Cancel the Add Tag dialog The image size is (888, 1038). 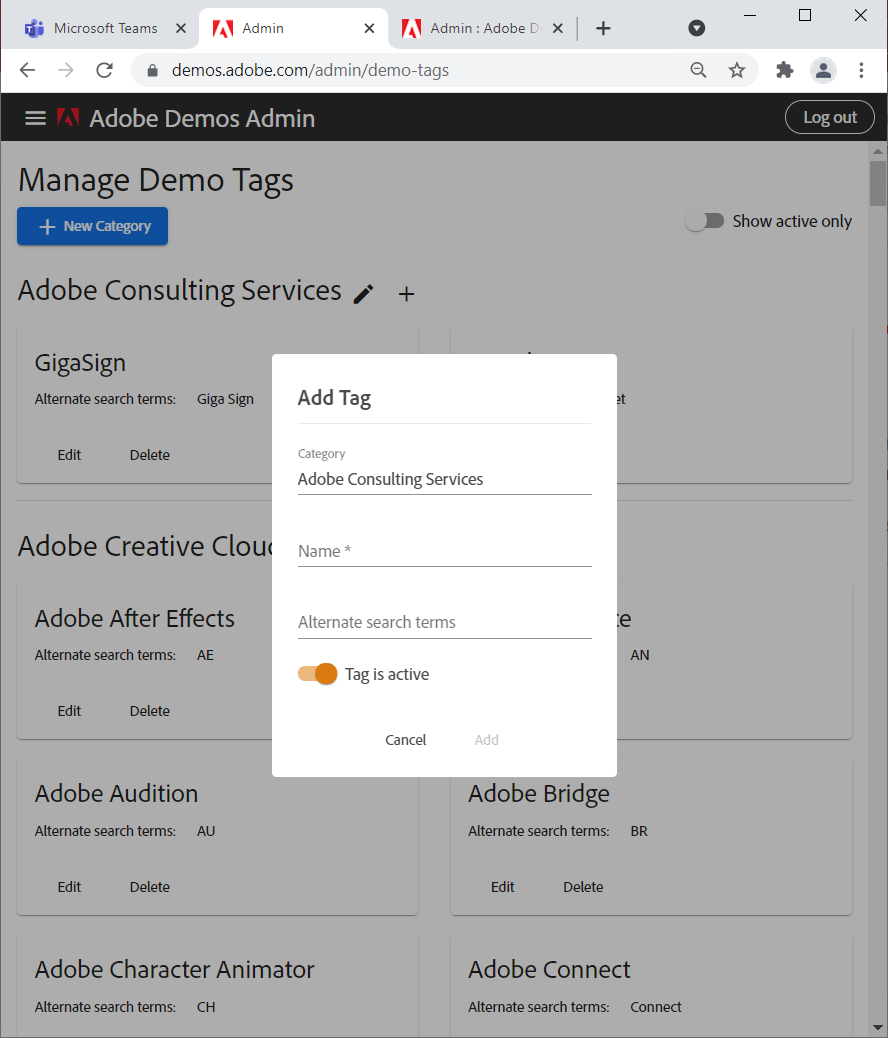(406, 740)
